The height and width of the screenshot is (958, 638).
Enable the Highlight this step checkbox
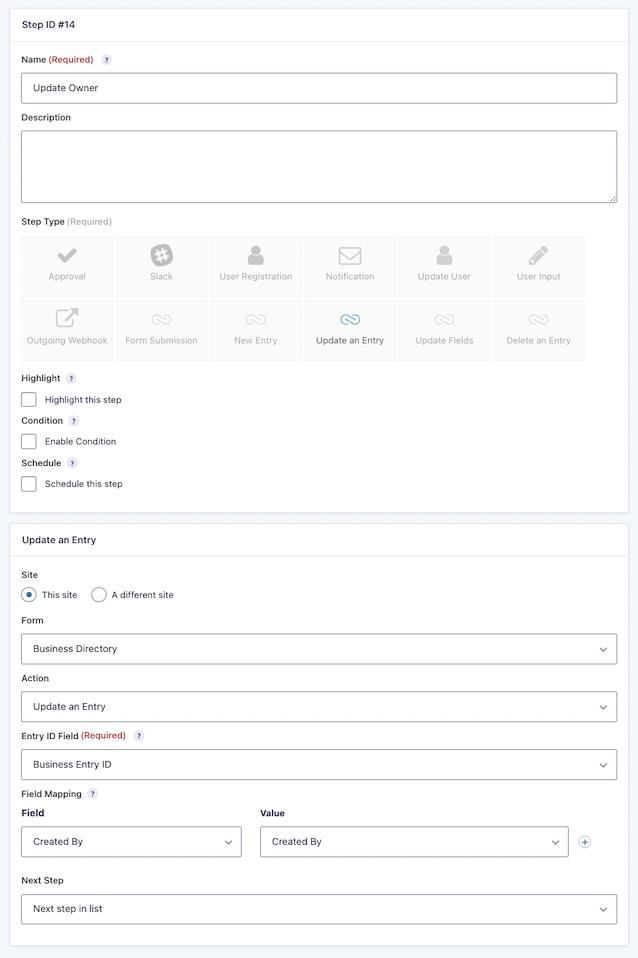click(29, 400)
